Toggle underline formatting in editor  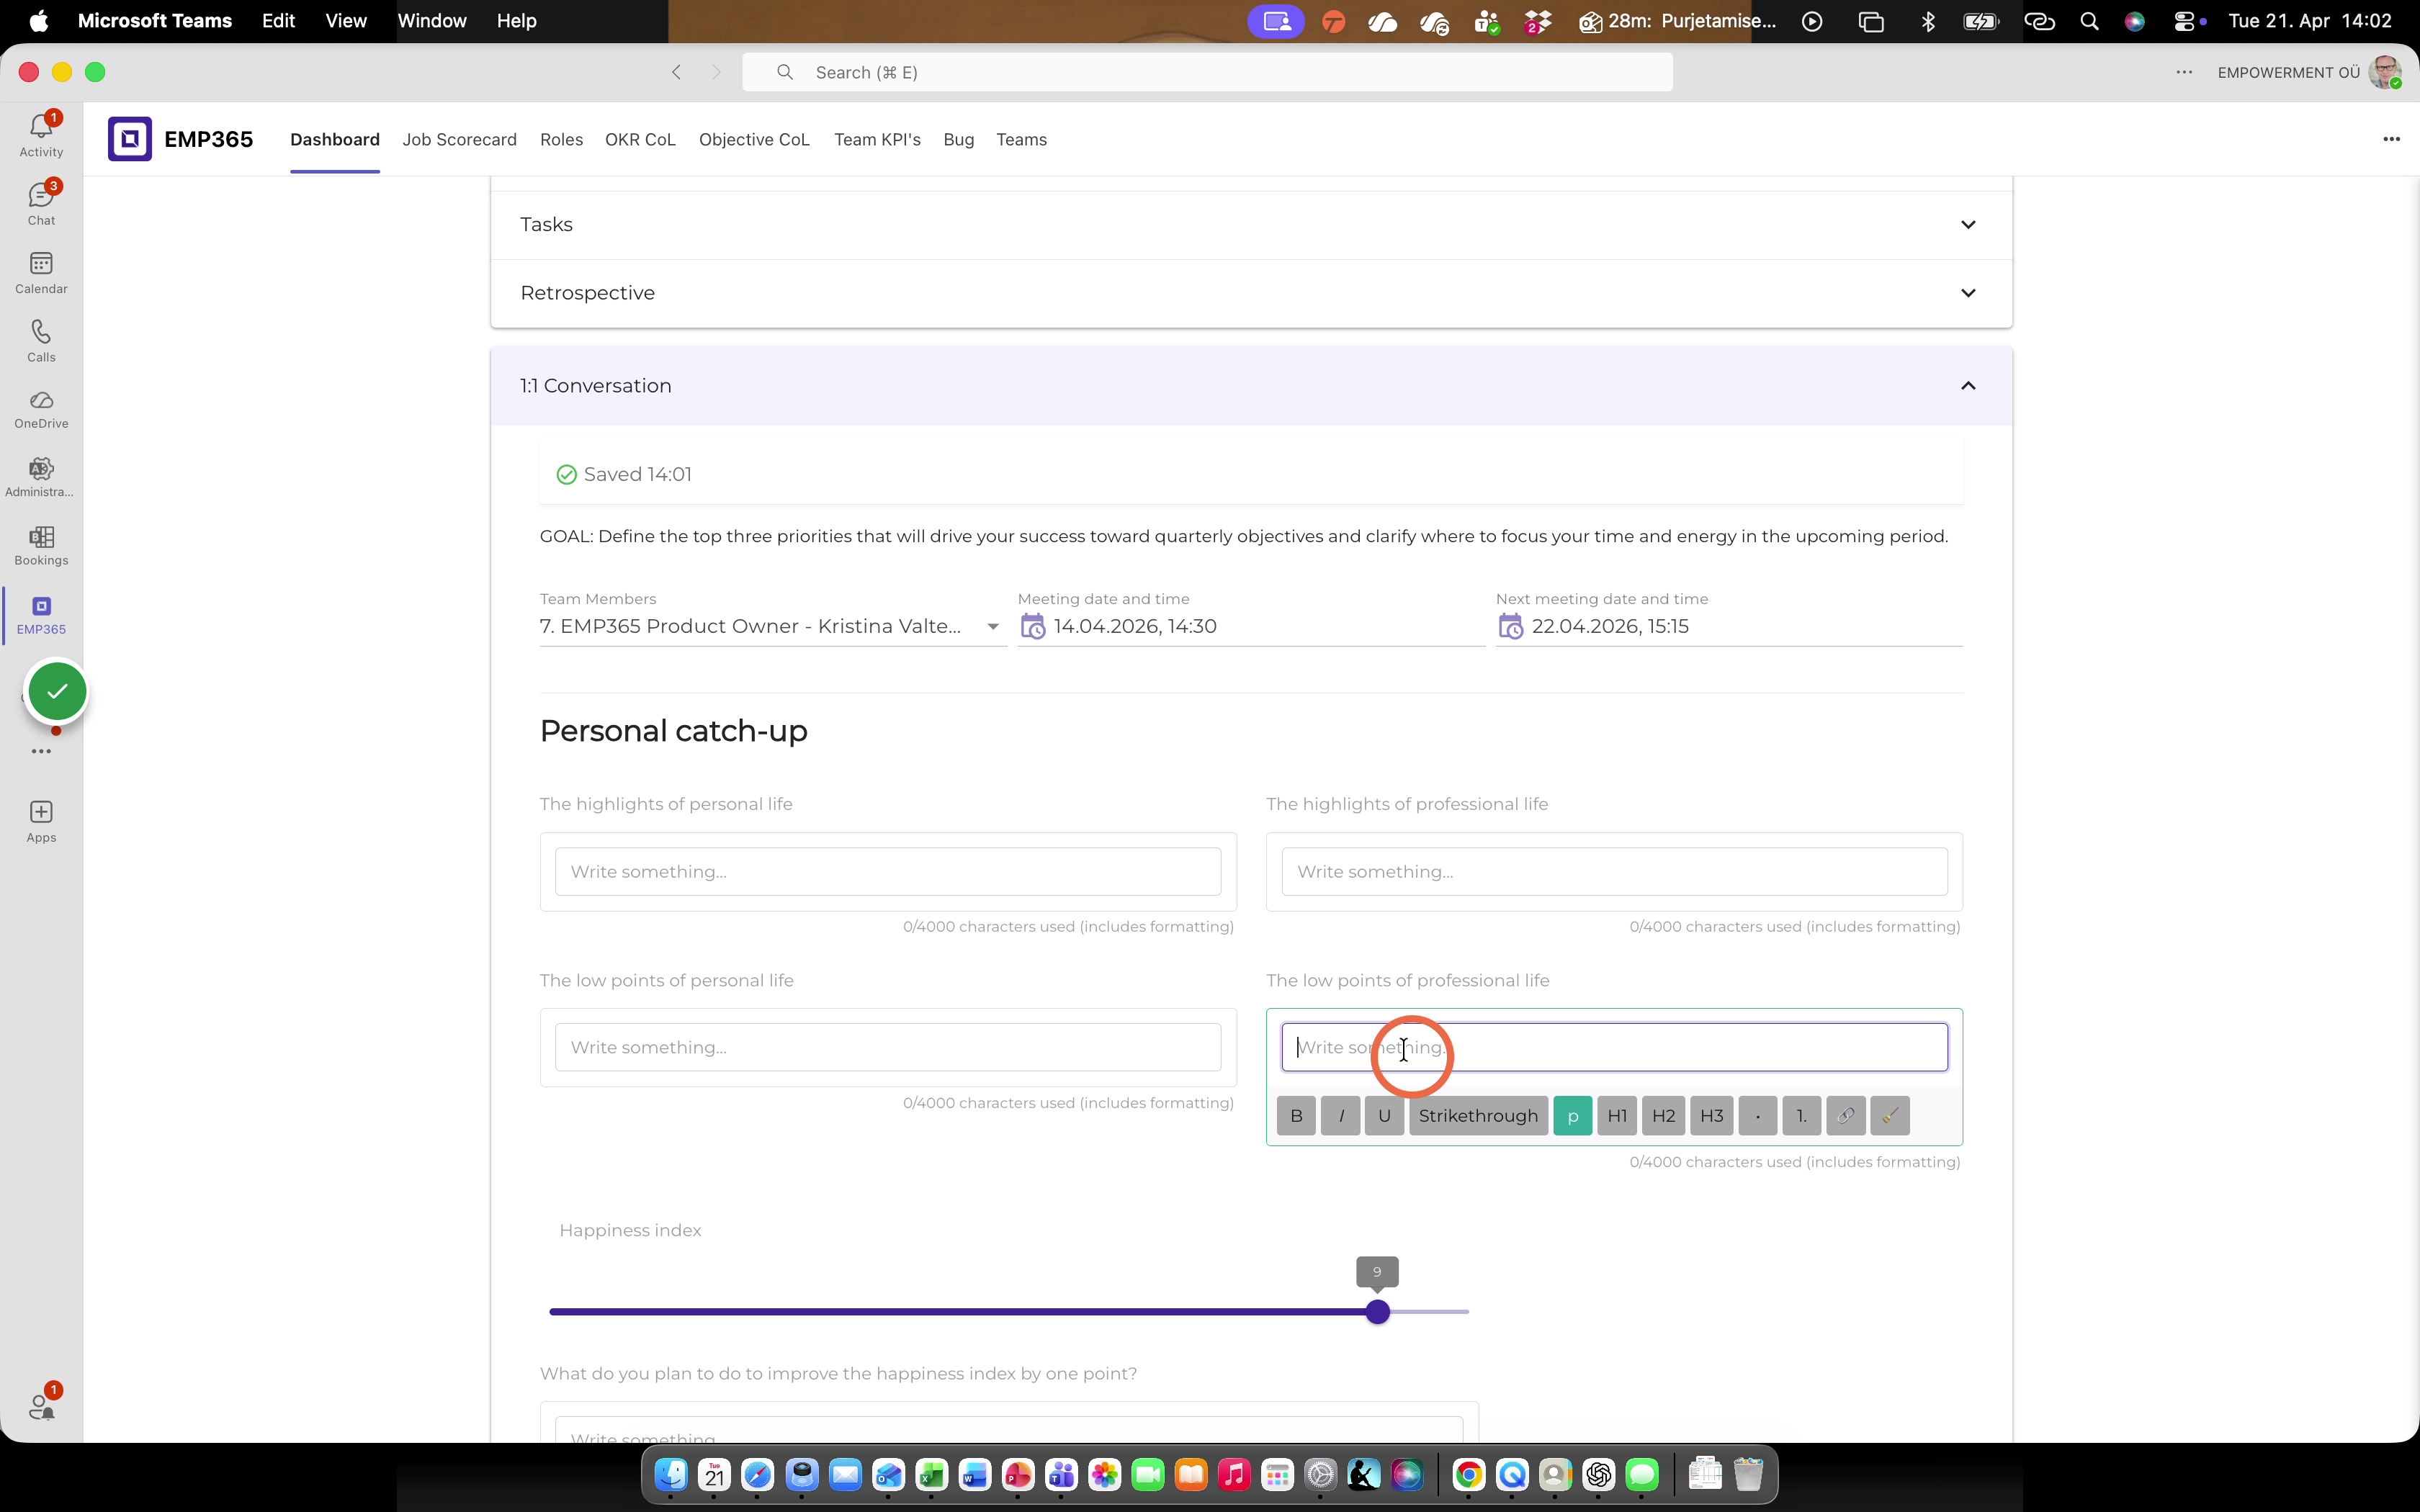click(x=1385, y=1115)
